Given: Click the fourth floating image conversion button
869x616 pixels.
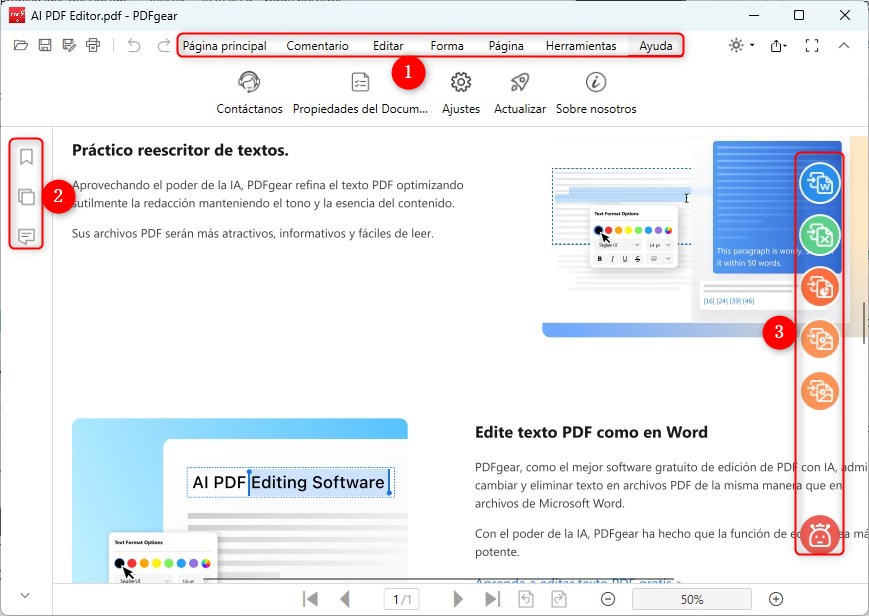Looking at the screenshot, I should (820, 339).
